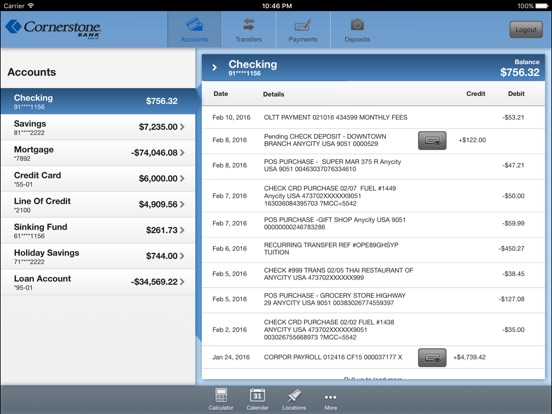Viewport: 552px width, 414px height.
Task: Log out using Logout button
Action: click(526, 30)
